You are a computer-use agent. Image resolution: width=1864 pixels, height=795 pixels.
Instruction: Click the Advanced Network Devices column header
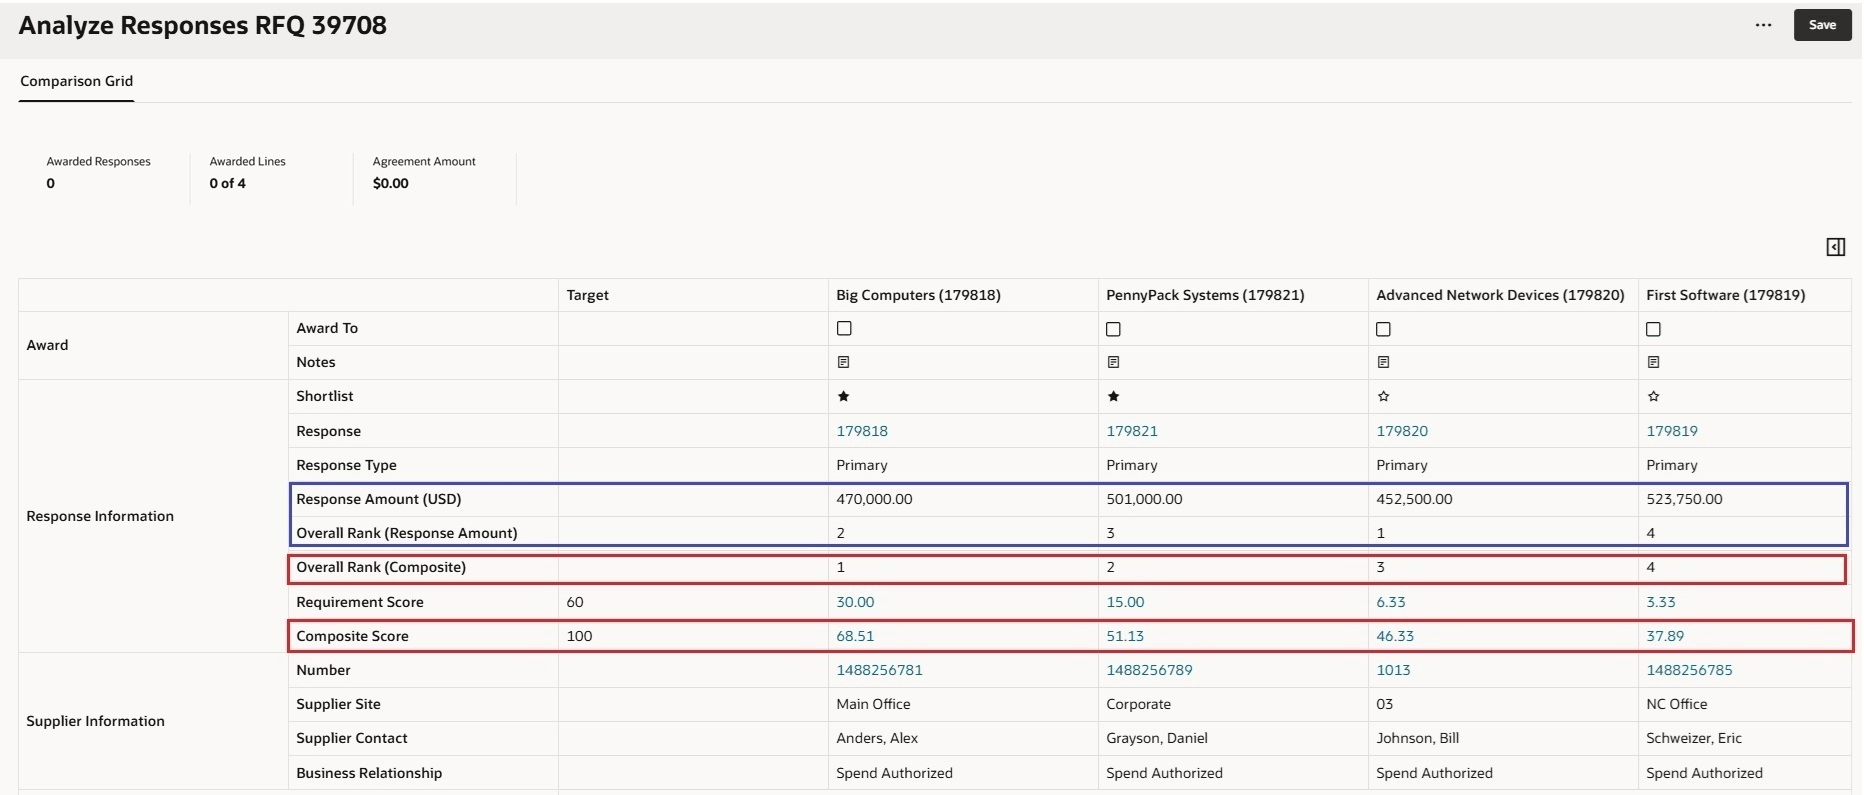coord(1500,295)
